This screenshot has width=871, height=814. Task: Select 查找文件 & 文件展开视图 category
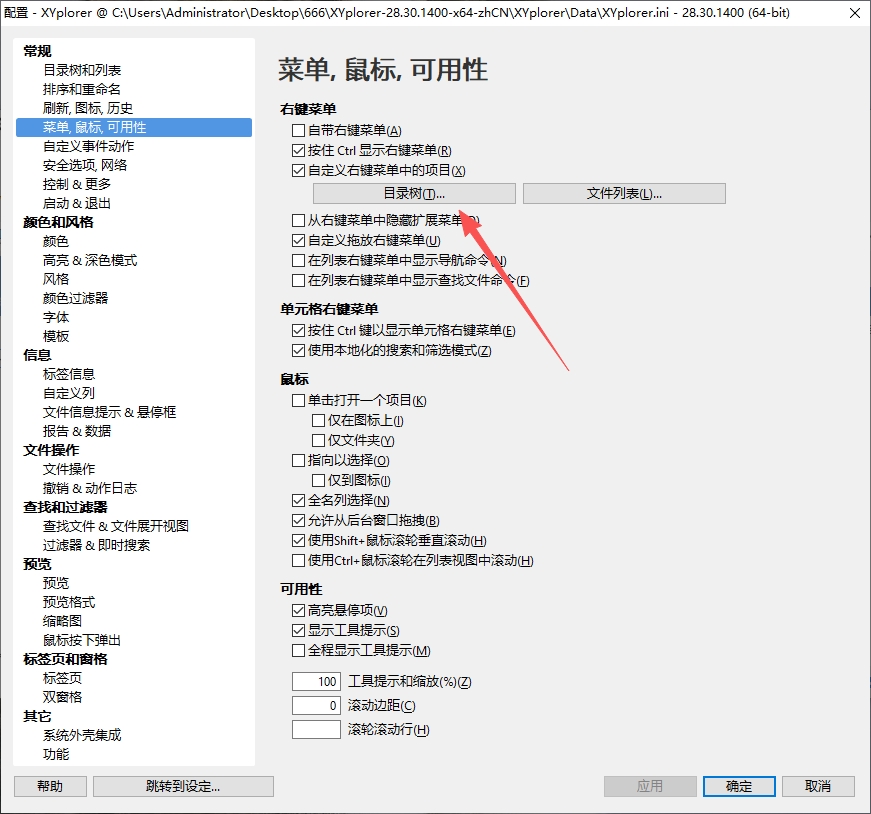tap(116, 526)
